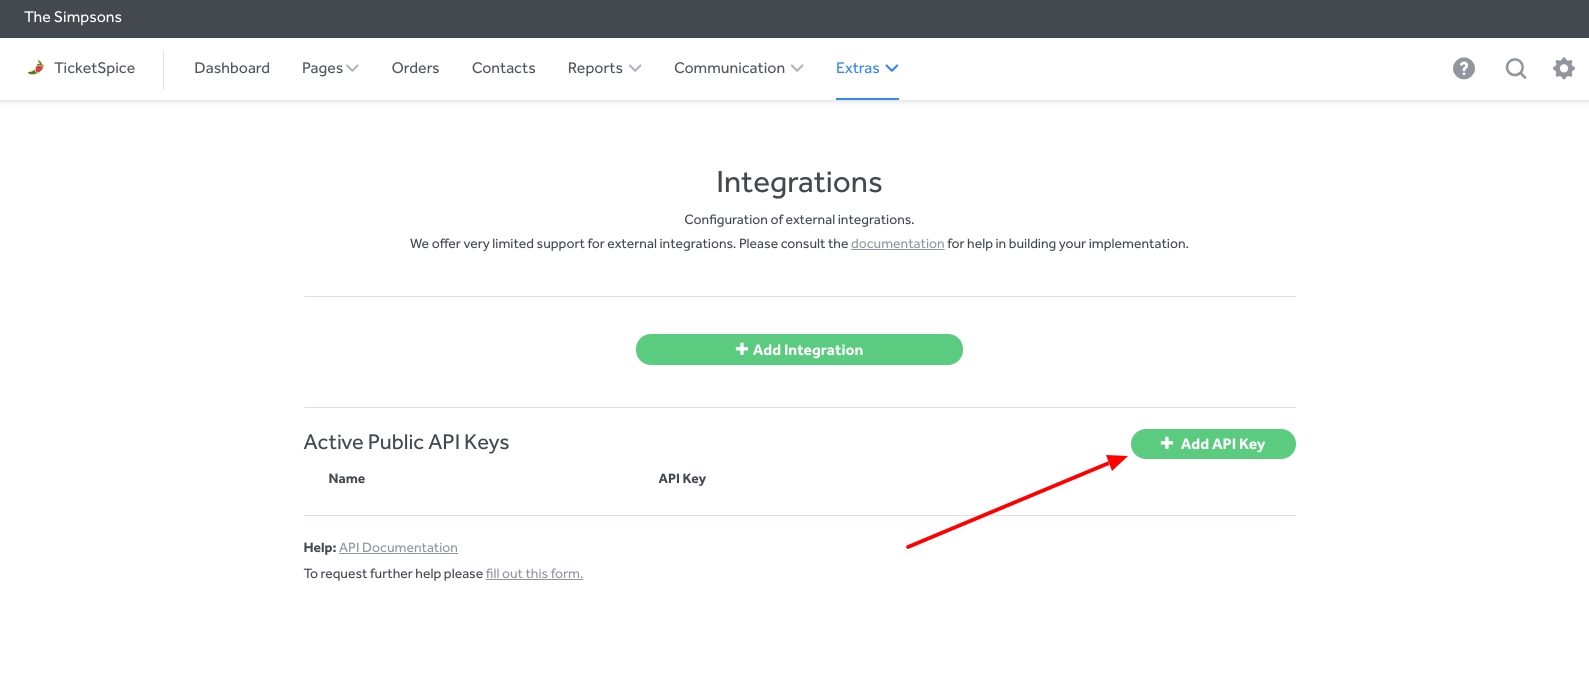Click the API Key column header

(x=682, y=479)
